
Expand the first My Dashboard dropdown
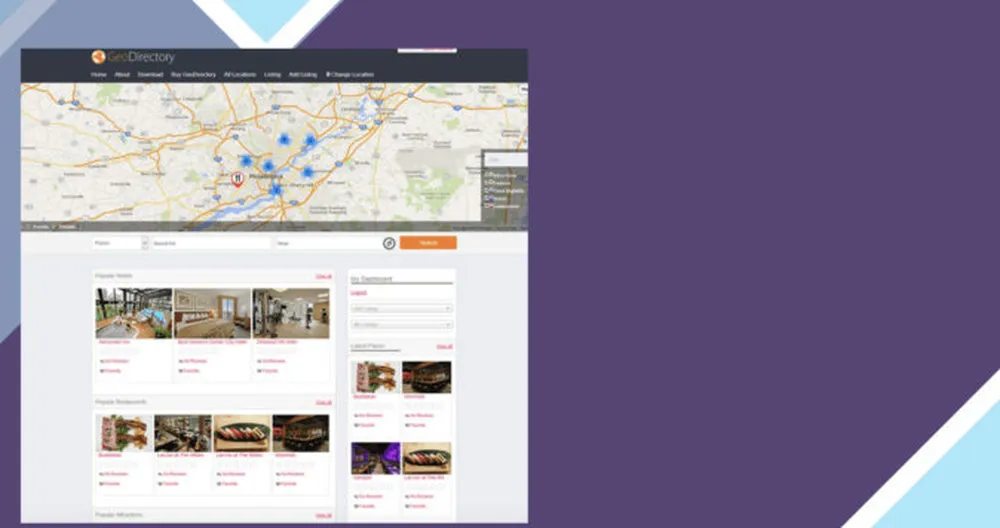tap(401, 309)
